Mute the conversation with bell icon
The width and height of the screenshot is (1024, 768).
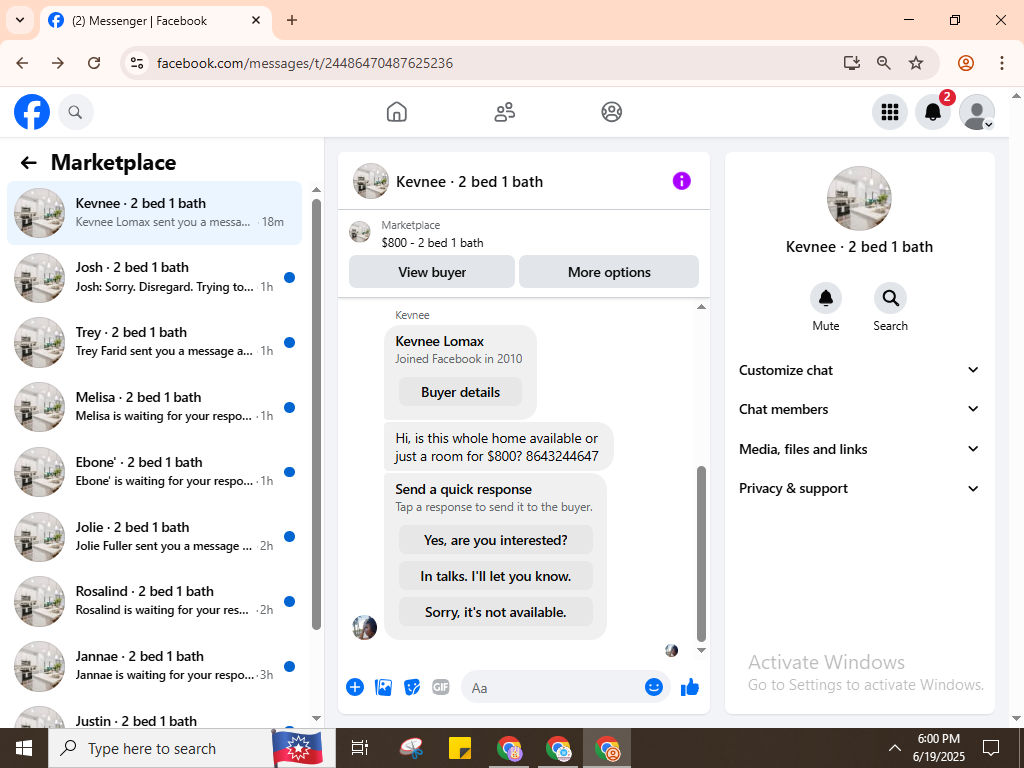click(x=825, y=298)
